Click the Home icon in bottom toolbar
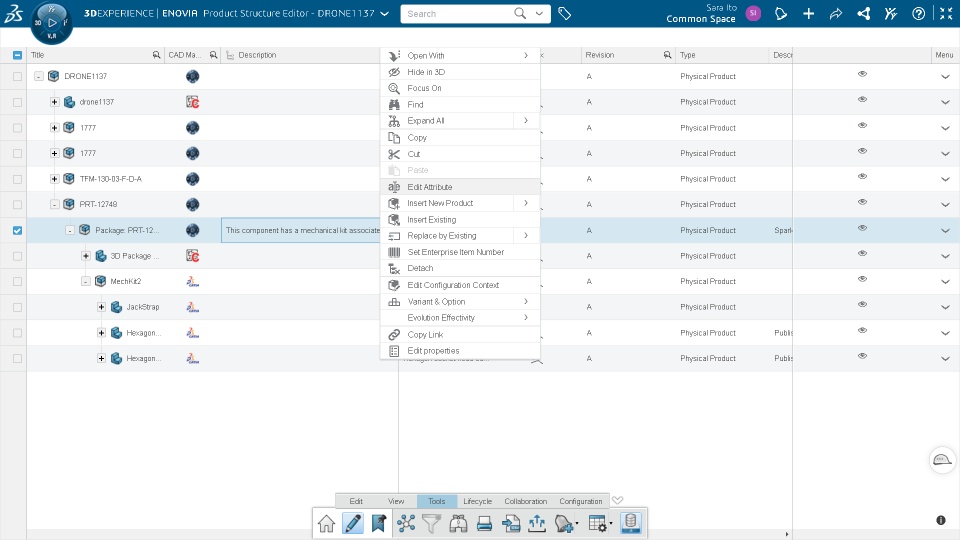Screen dimensions: 960x540 pyautogui.click(x=326, y=523)
